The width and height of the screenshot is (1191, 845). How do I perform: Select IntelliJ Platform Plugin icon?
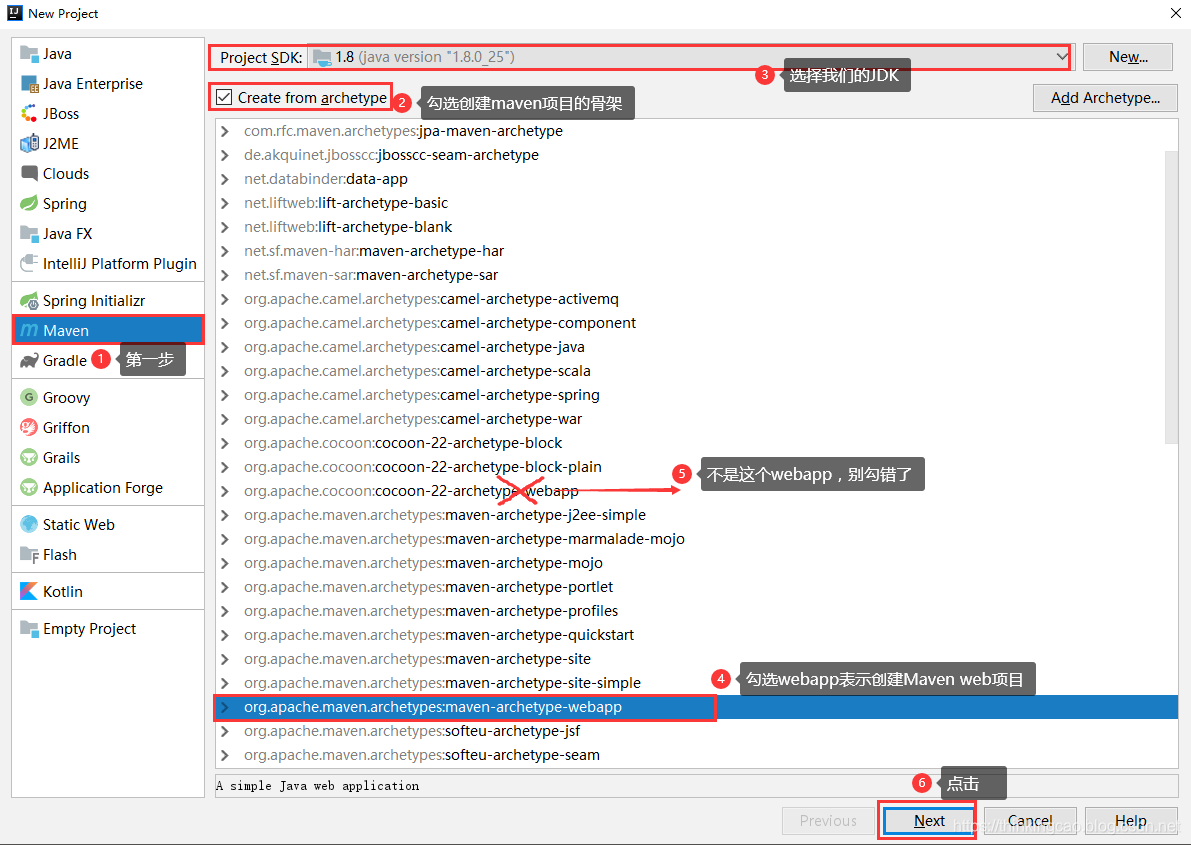pyautogui.click(x=29, y=264)
